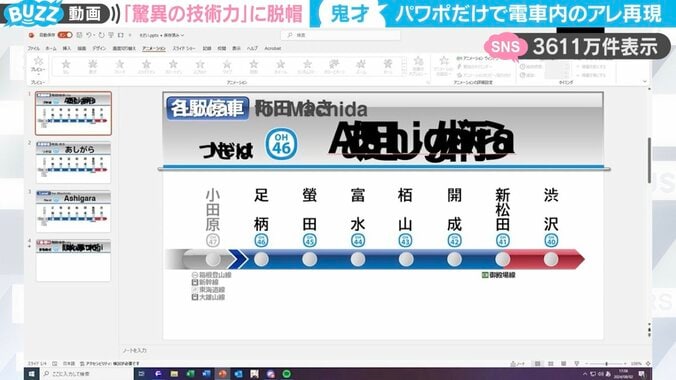
Task: Select the fourth animation effect star in gallery
Action: pos(146,66)
